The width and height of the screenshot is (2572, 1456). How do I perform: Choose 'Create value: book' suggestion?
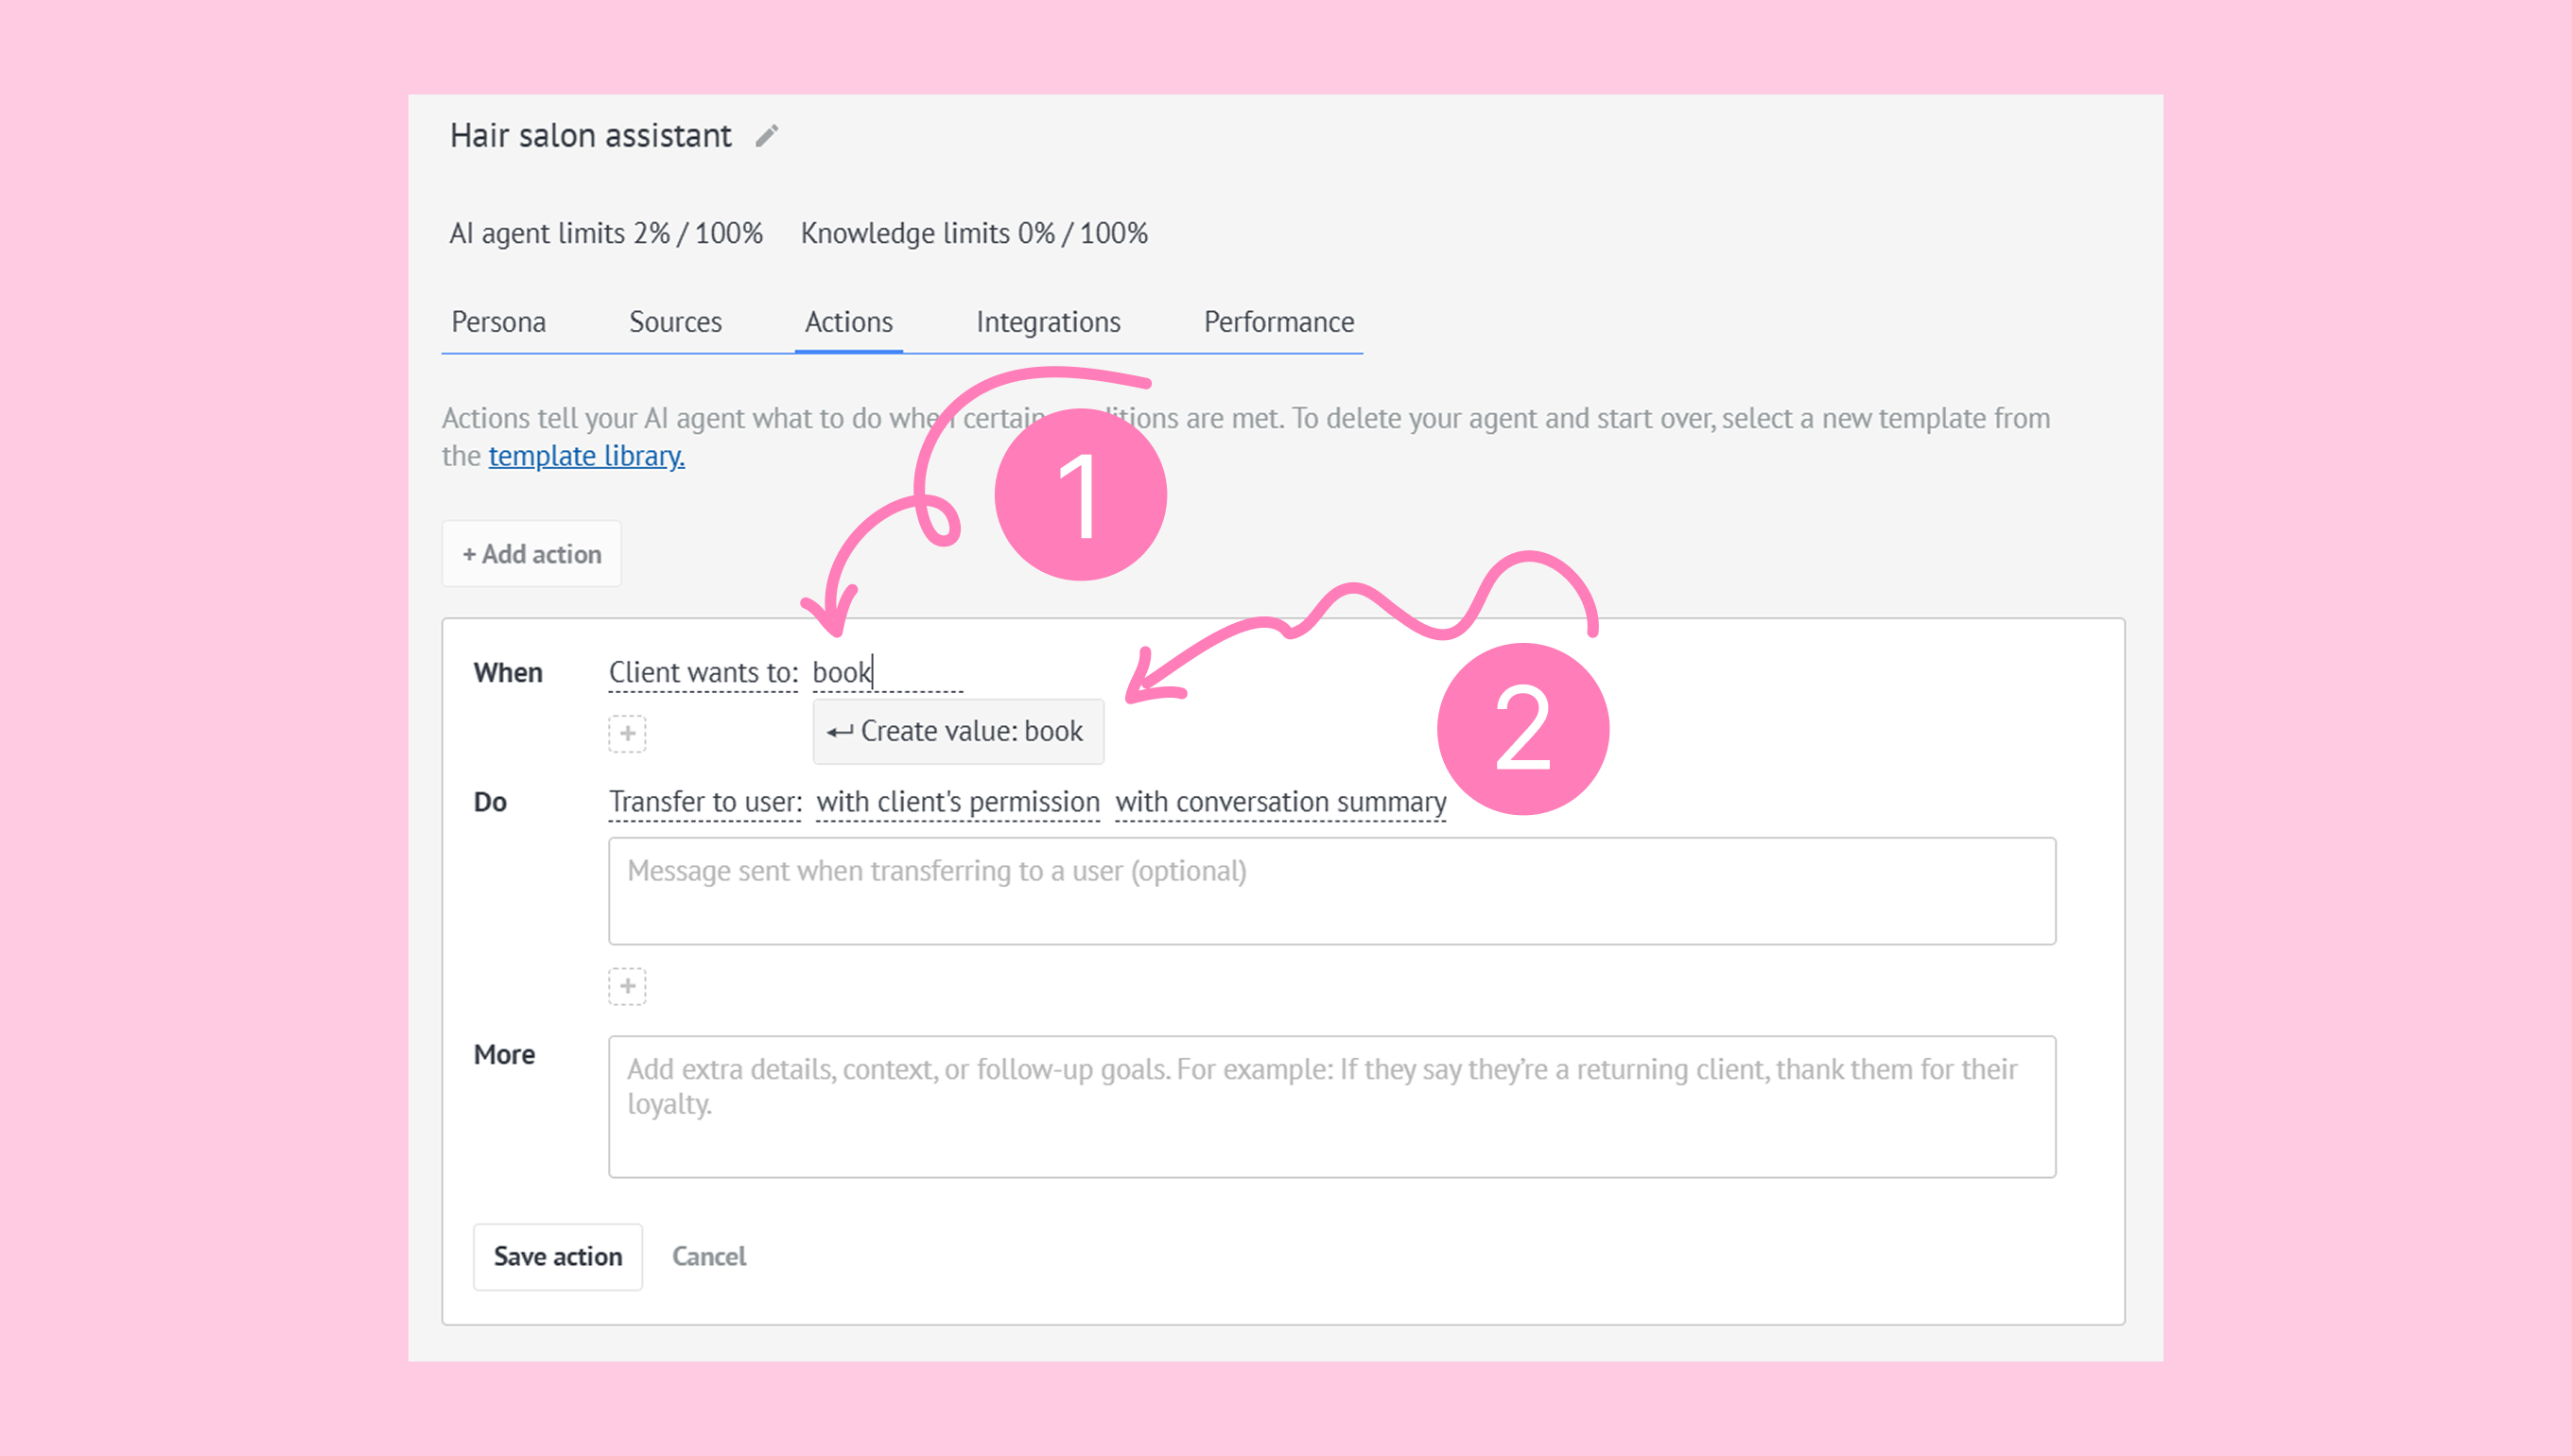[x=958, y=732]
